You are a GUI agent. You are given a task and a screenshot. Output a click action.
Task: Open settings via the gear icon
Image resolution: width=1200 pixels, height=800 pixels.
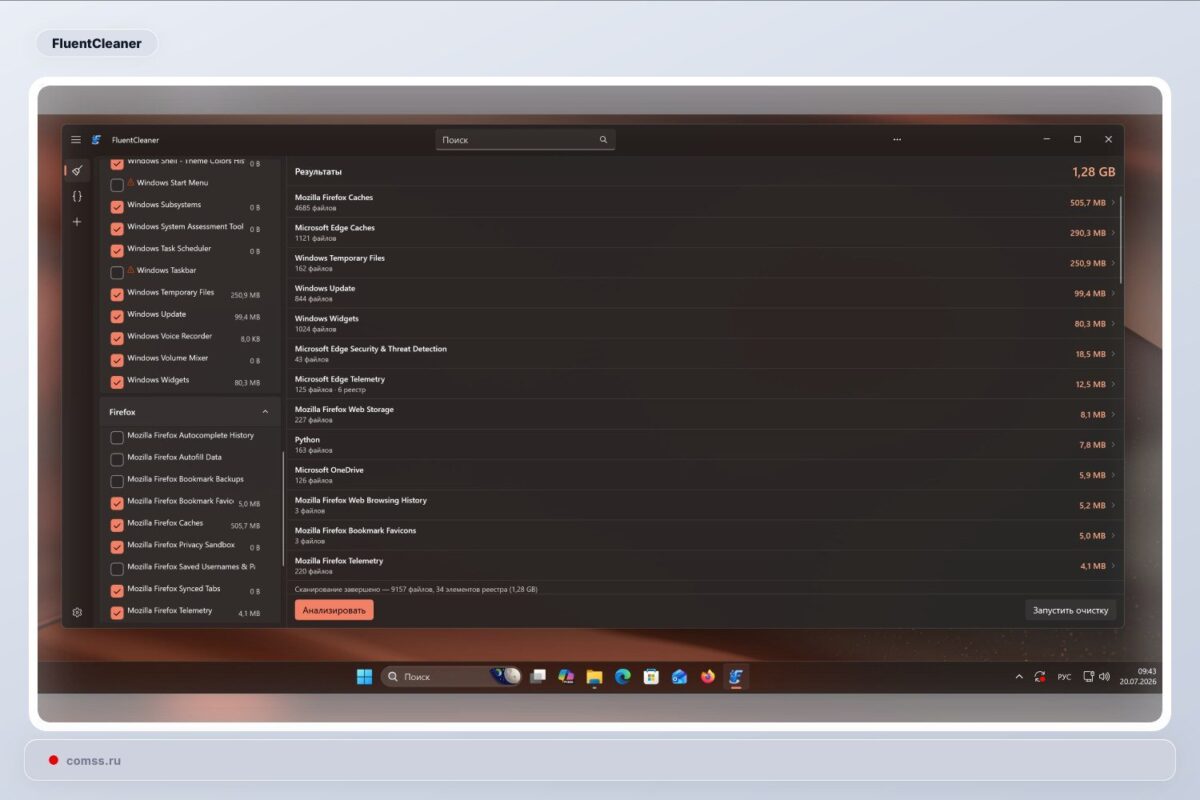pyautogui.click(x=77, y=612)
